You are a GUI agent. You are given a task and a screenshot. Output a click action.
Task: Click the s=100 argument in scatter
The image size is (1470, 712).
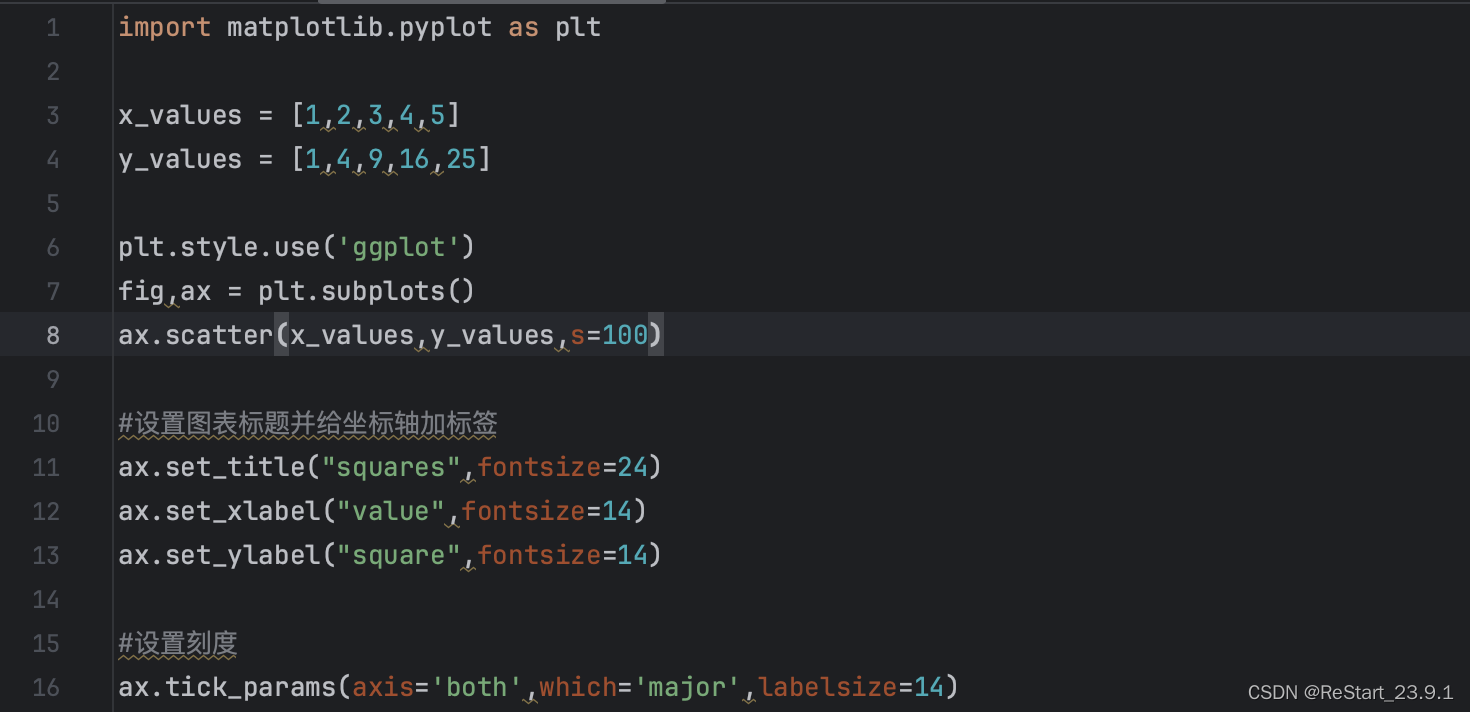pyautogui.click(x=609, y=335)
